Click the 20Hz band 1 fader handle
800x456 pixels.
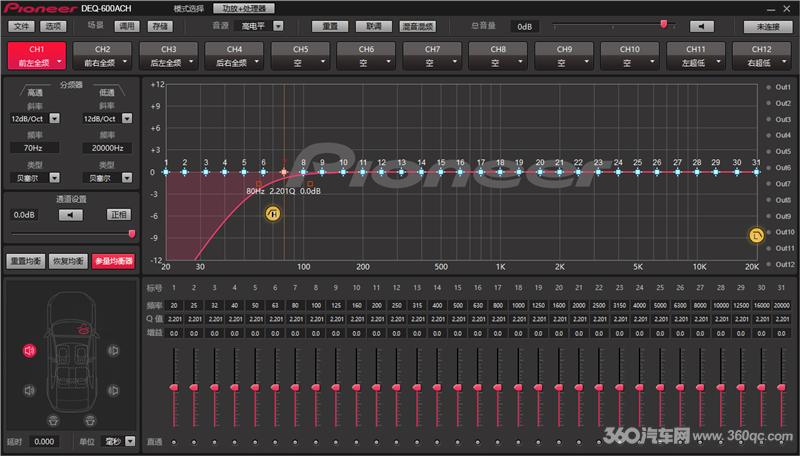174,388
